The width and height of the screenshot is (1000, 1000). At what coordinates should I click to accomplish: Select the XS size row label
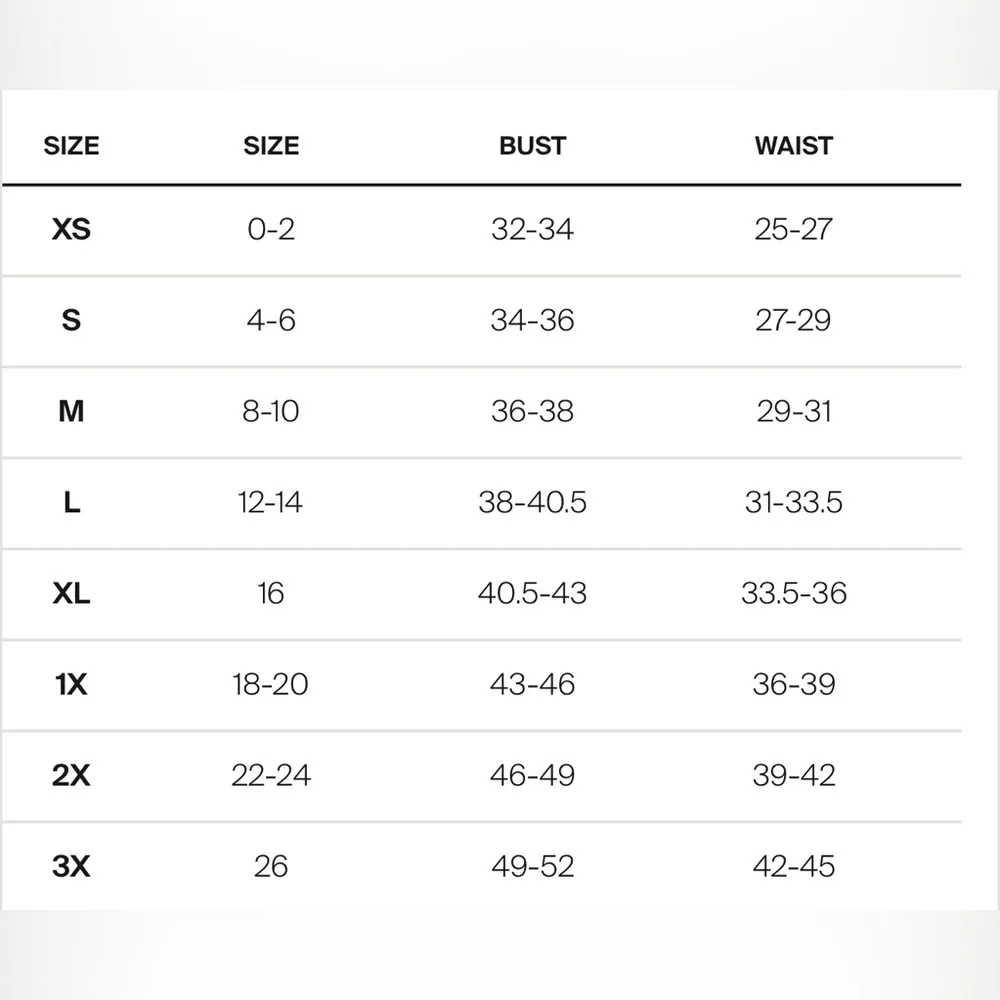click(x=71, y=229)
